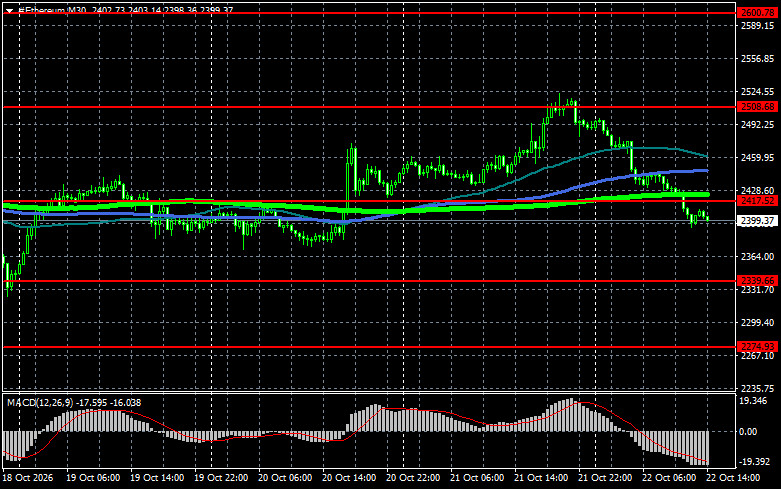
Task: Click the 19 Oct 06:00 time label
Action: pos(93,478)
